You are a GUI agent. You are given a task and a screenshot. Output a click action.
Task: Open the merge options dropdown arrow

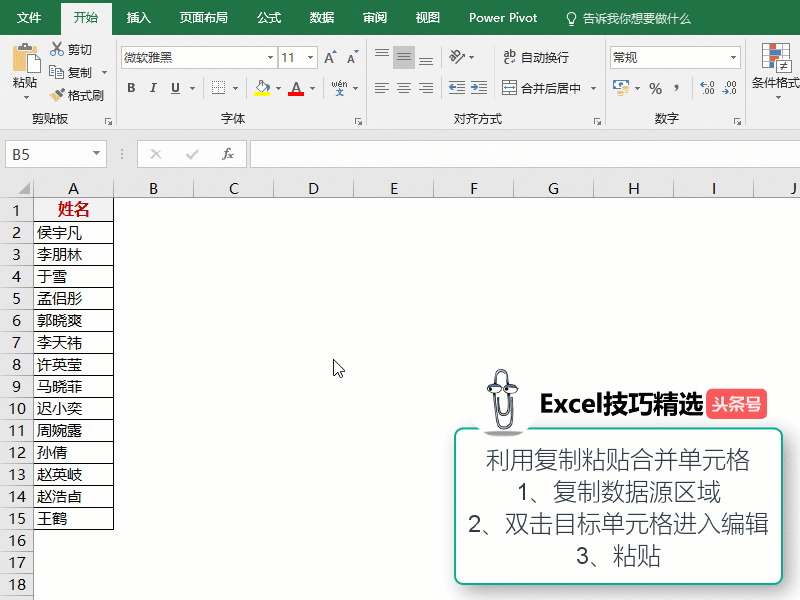(x=593, y=88)
